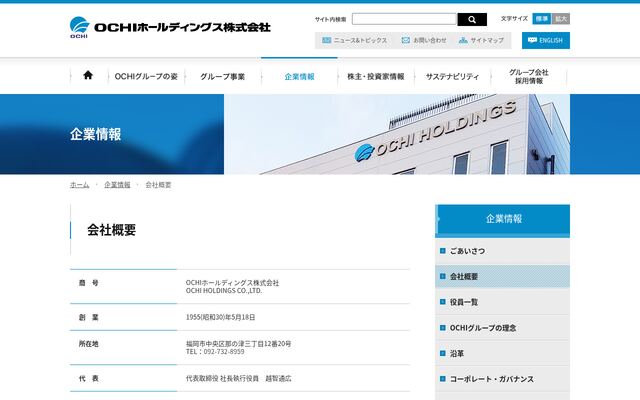Click the square bullet beside 沿革
Screen dimensions: 640x400
[x=442, y=353]
